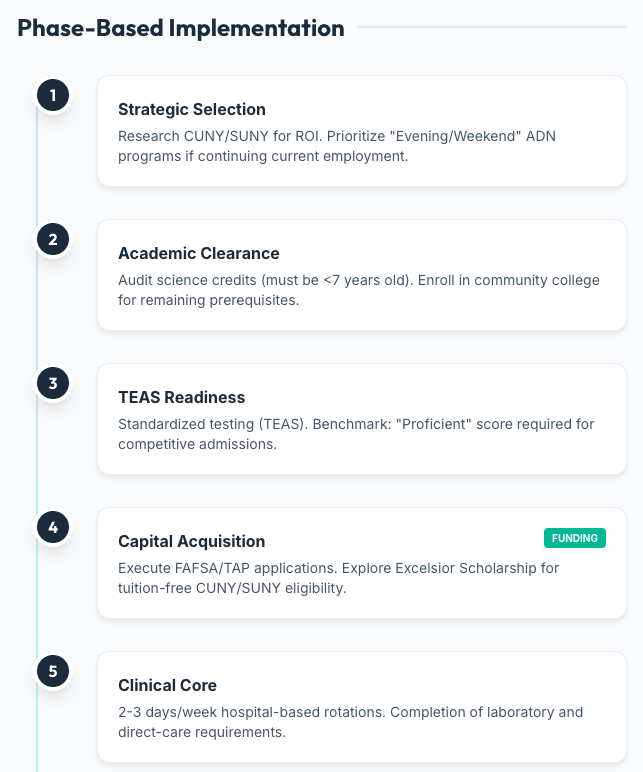Click the Audit science credits description text

point(358,290)
